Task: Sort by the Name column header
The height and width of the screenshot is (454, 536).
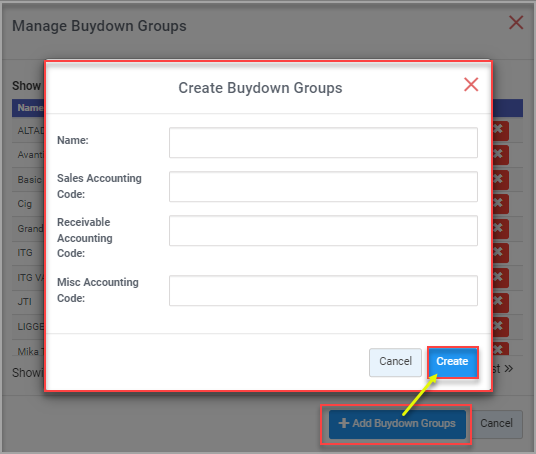Action: coord(30,108)
